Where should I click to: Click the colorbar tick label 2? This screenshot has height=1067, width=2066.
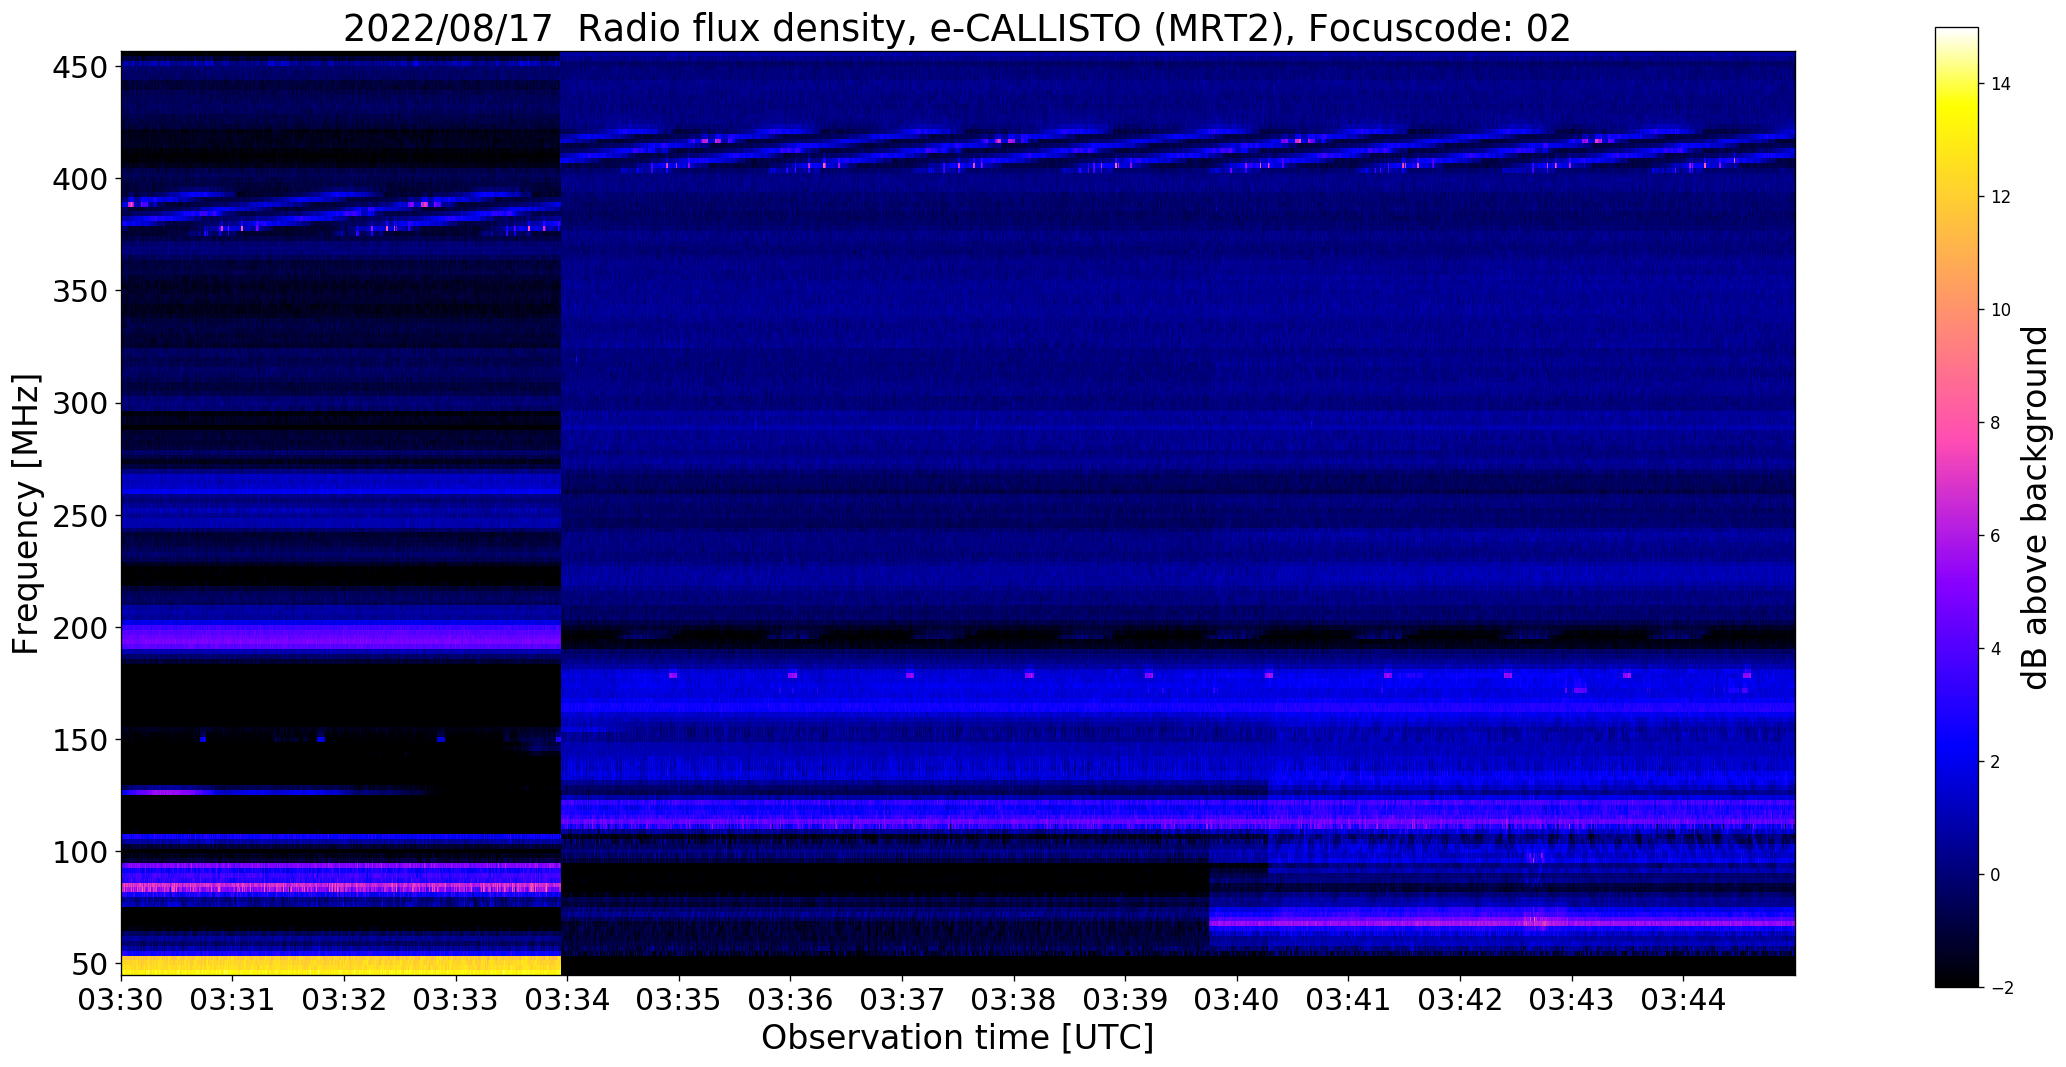click(x=1996, y=762)
